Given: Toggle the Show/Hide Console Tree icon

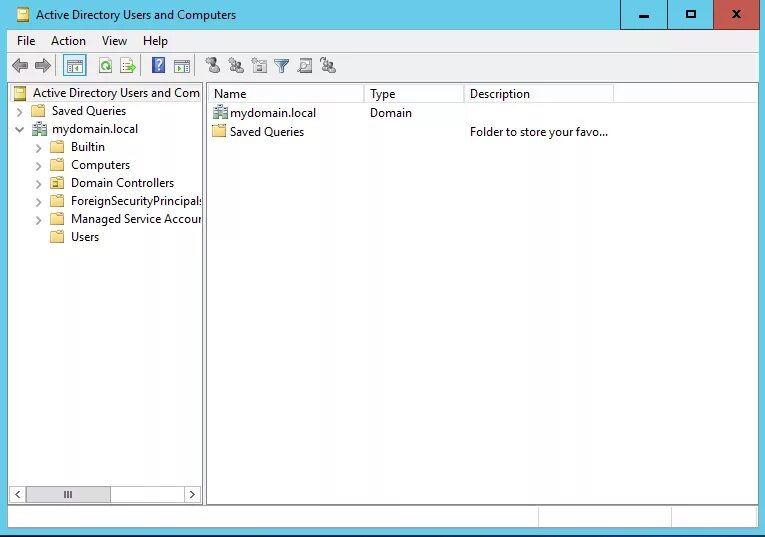Looking at the screenshot, I should click(75, 65).
